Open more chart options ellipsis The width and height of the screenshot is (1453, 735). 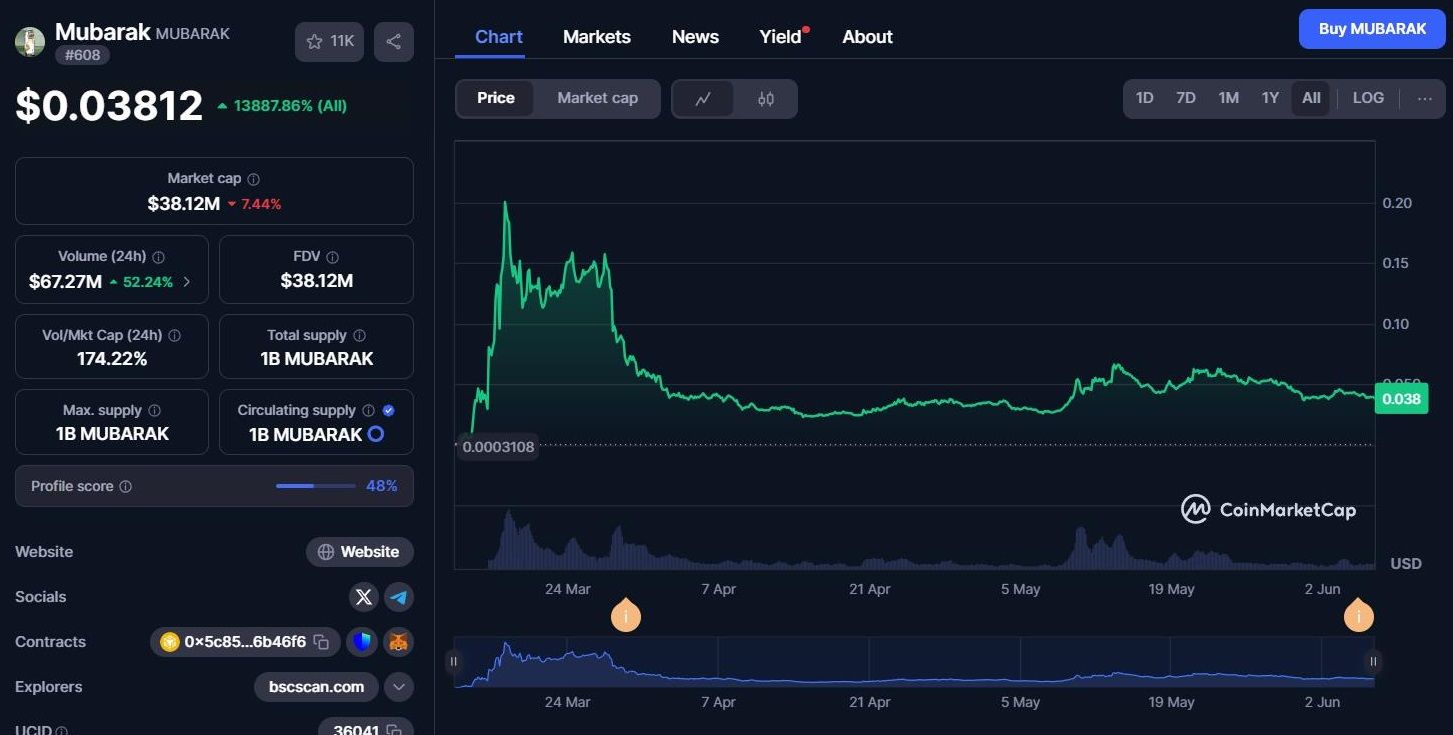(1425, 98)
